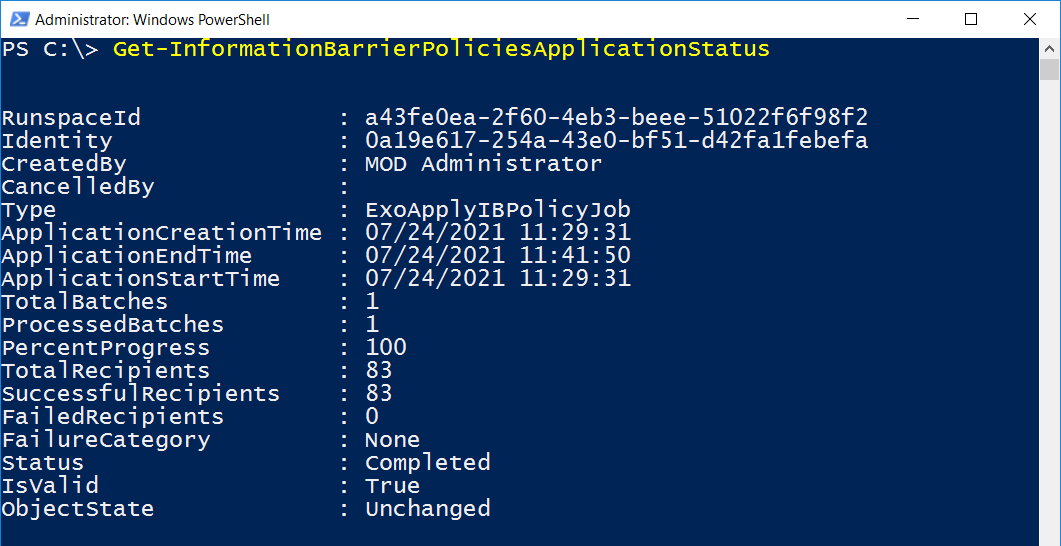Click the ApplicationEndTime timestamp value
Screen dimensions: 1061x546
point(497,256)
